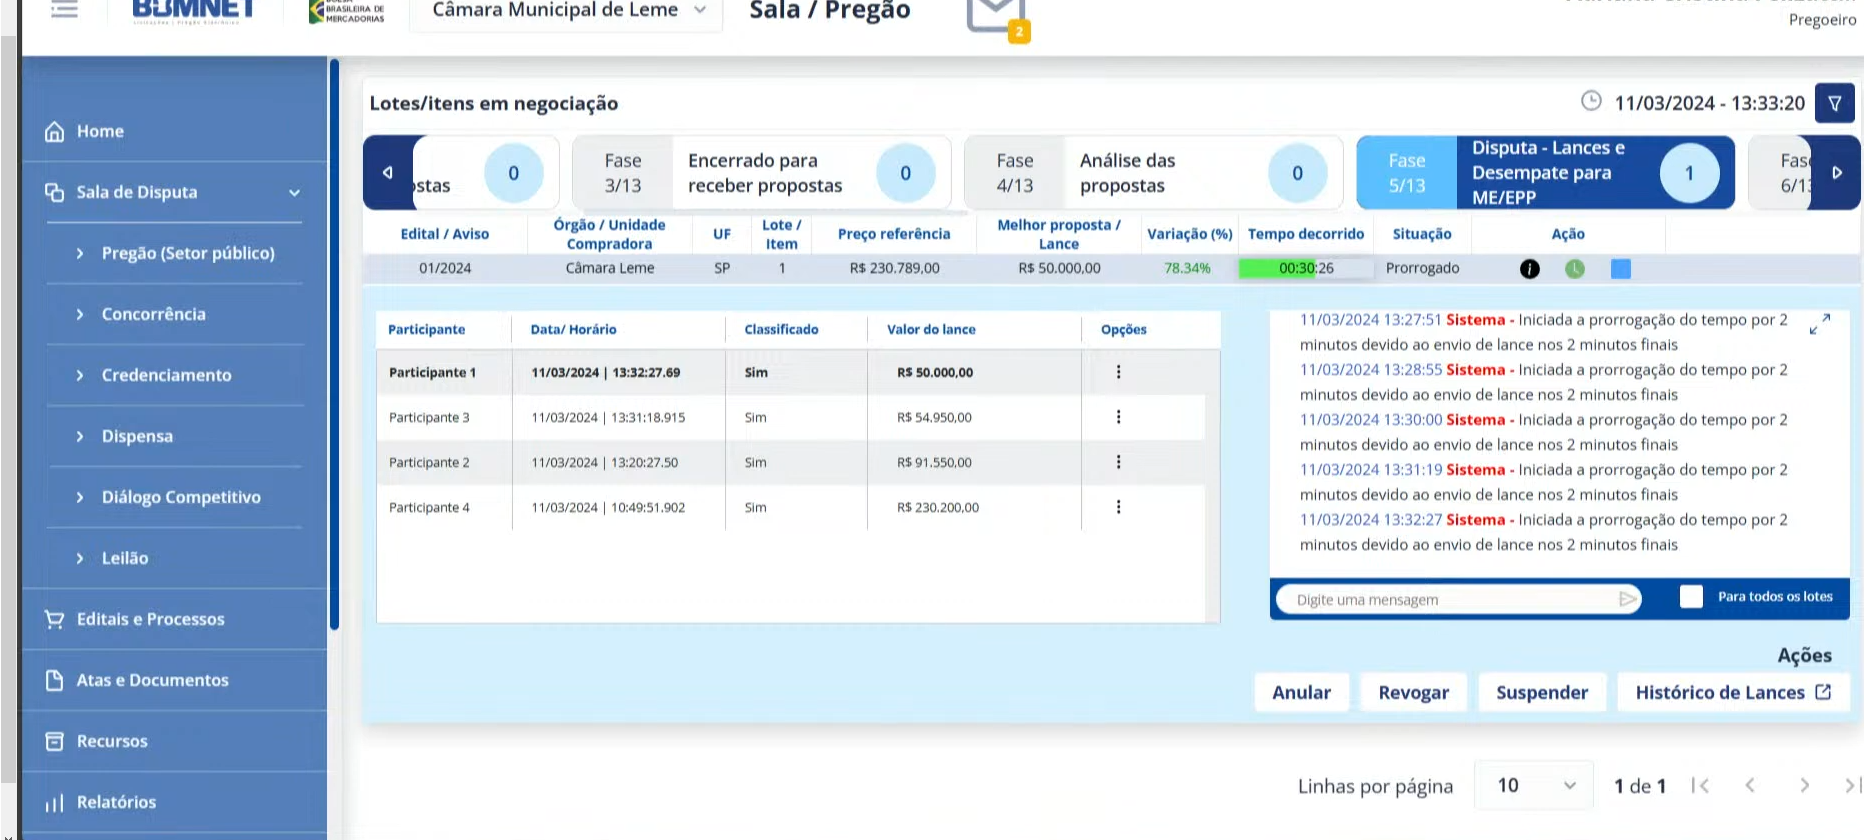
Task: Expand the chat messages panel
Action: click(1820, 324)
